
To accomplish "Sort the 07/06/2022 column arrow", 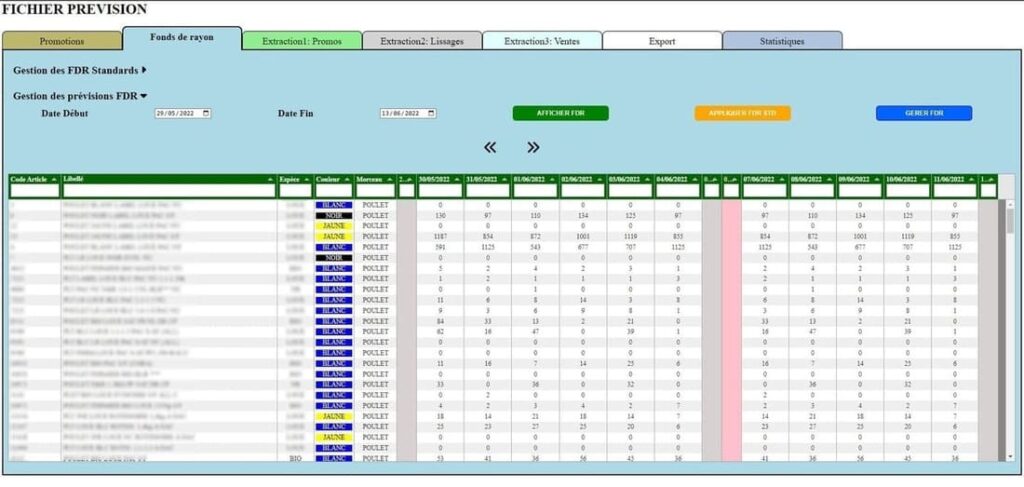I will pyautogui.click(x=781, y=179).
